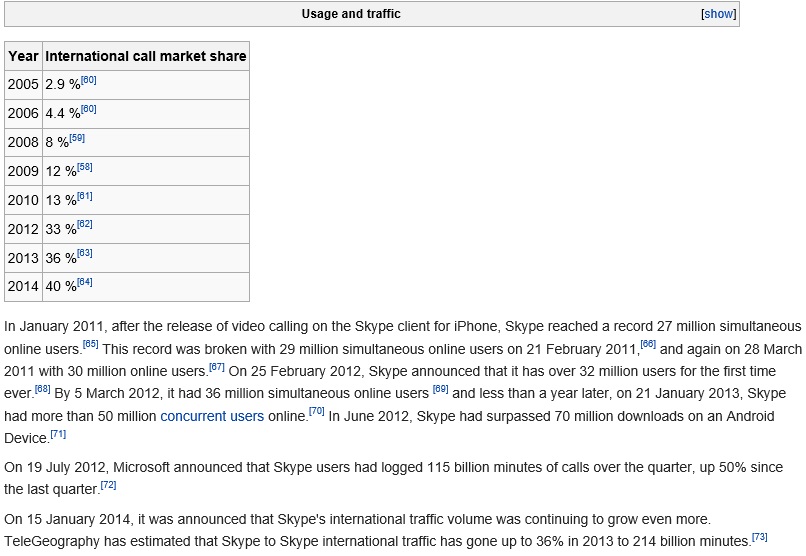
Task: Open reference 64 next to 40 %
Action: coord(85,282)
